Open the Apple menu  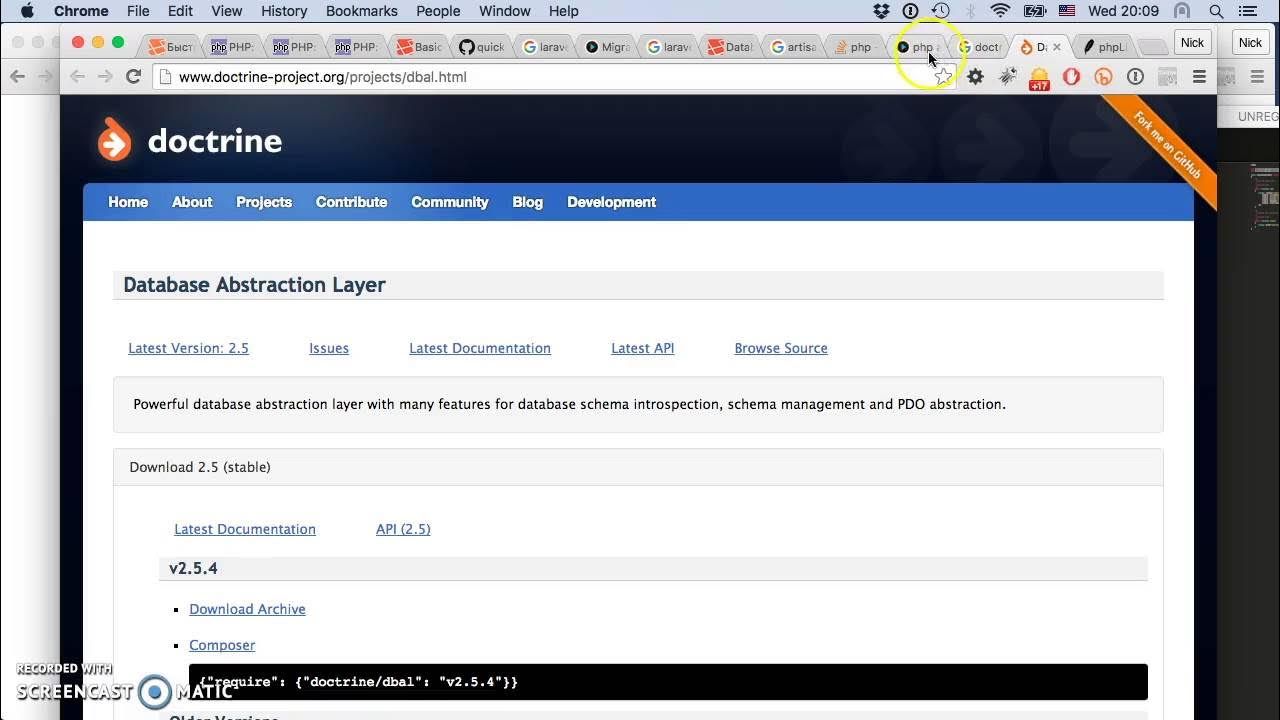point(27,11)
